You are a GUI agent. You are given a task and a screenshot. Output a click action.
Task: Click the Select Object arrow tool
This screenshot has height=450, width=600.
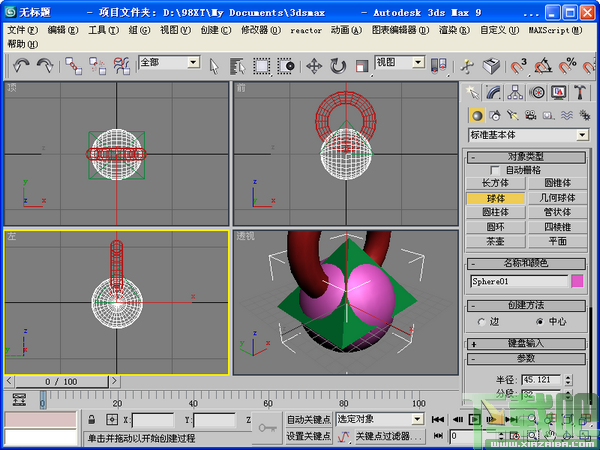pyautogui.click(x=214, y=65)
